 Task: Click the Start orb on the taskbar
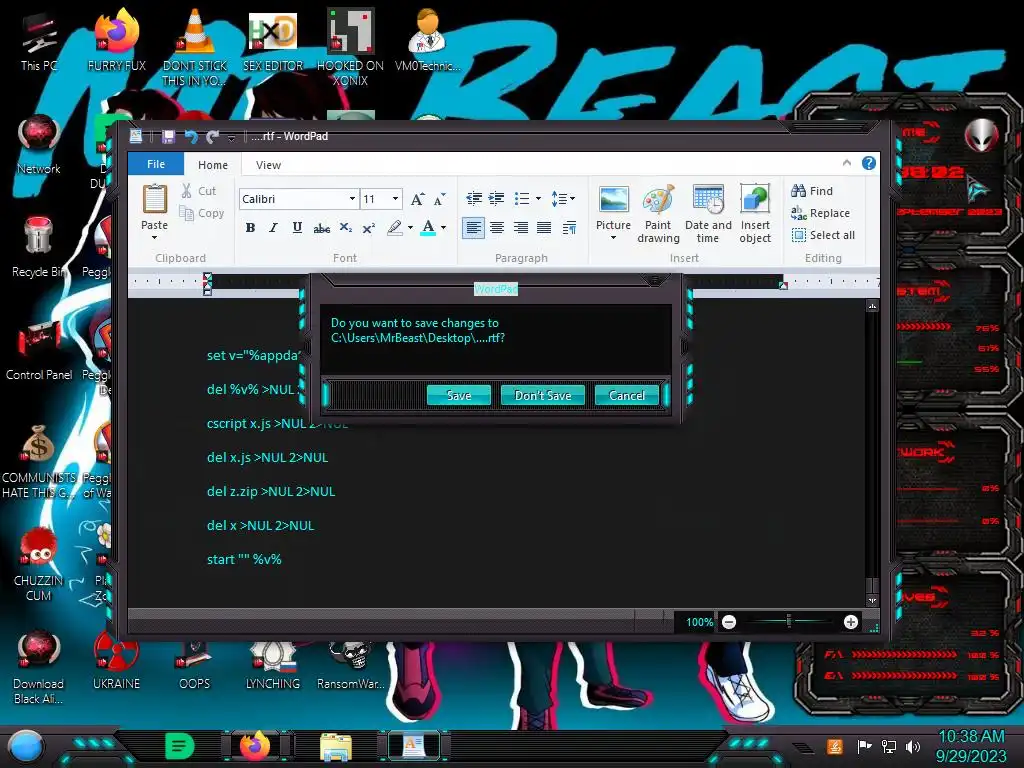25,746
